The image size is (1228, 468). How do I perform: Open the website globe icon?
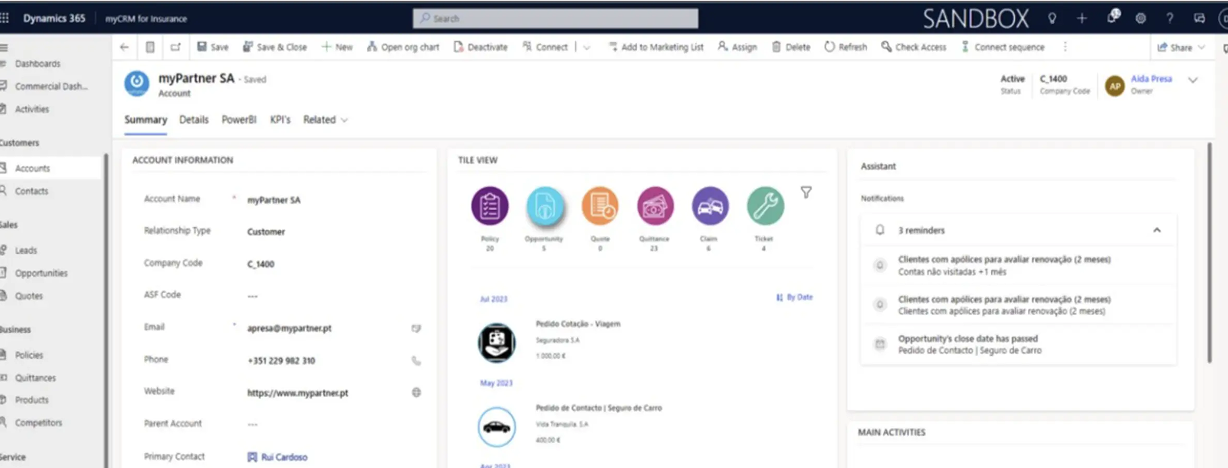416,392
